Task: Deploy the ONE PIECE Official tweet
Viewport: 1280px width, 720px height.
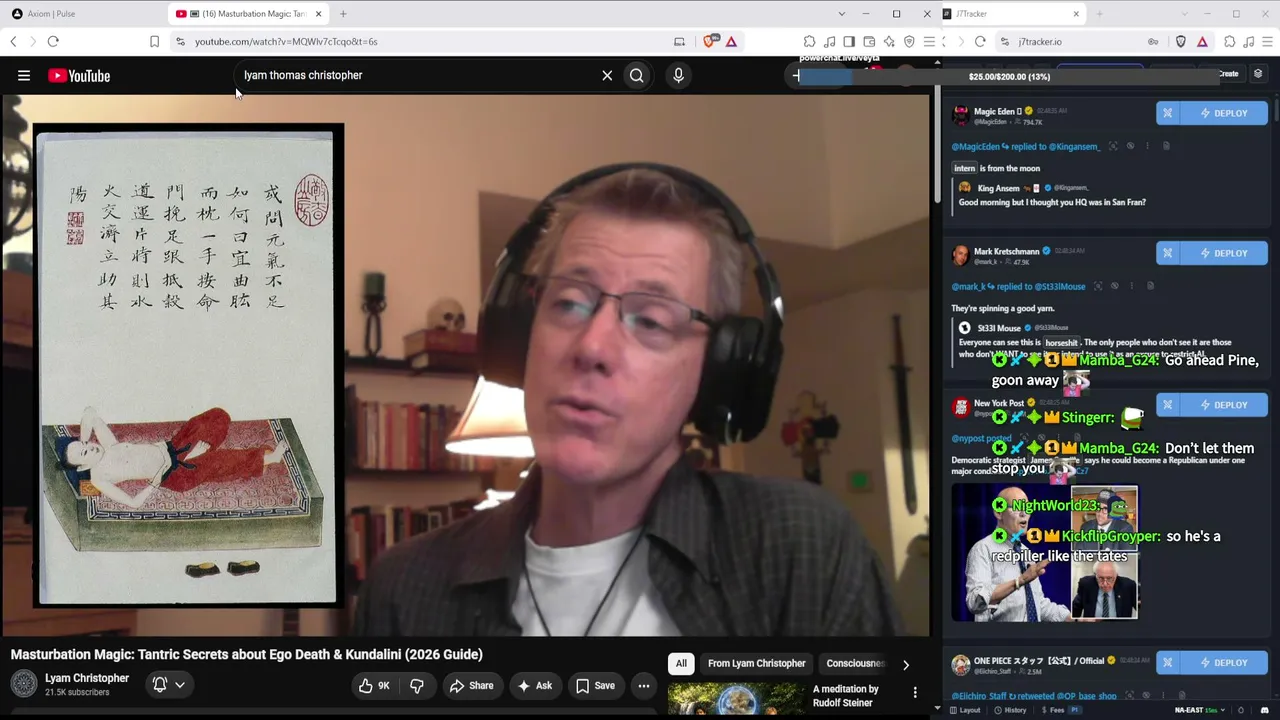Action: [1224, 662]
